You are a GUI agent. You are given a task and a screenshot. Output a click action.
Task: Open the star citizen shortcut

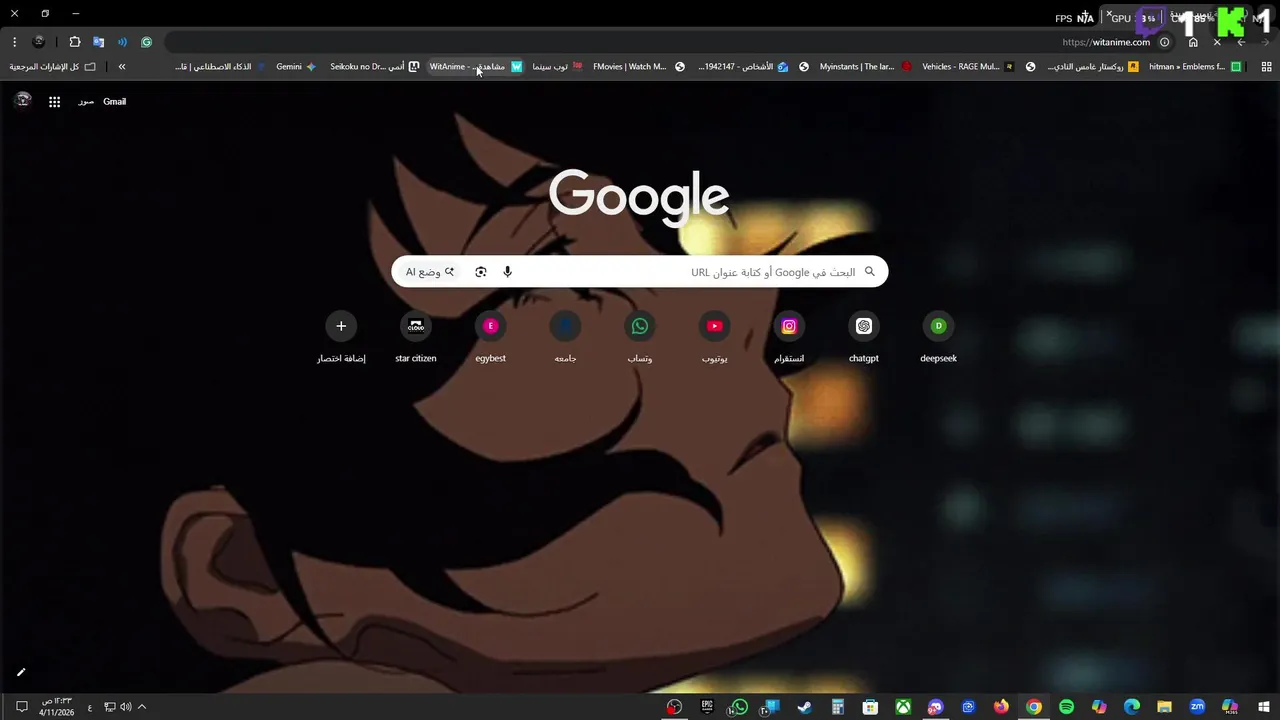(416, 337)
